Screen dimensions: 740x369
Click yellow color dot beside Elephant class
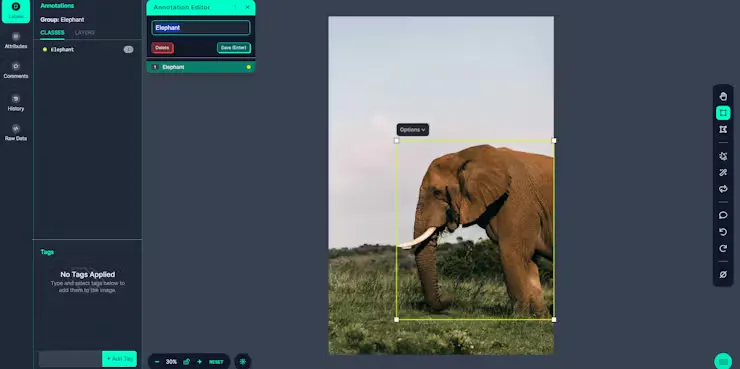[45, 50]
